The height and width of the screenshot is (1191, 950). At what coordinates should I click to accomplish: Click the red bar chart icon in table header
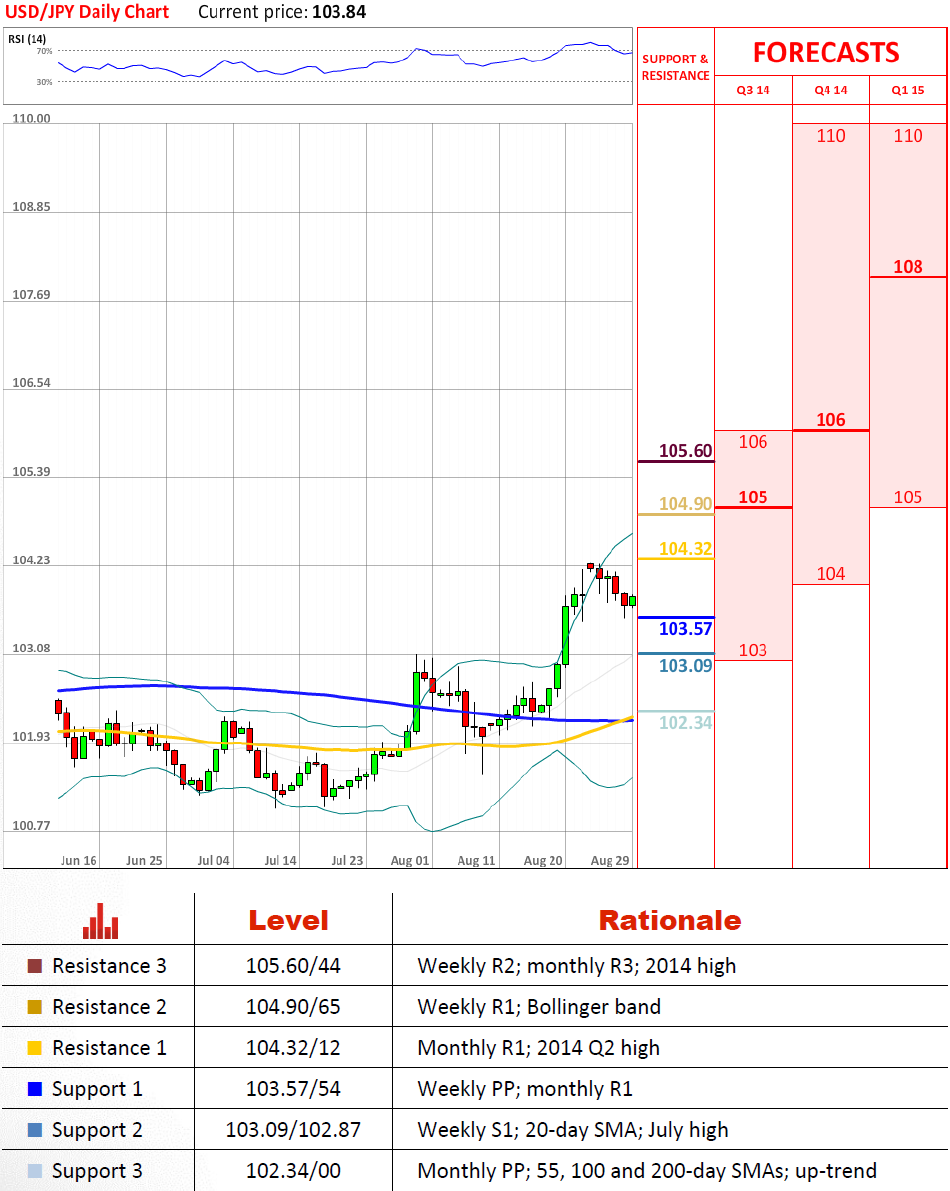point(100,921)
